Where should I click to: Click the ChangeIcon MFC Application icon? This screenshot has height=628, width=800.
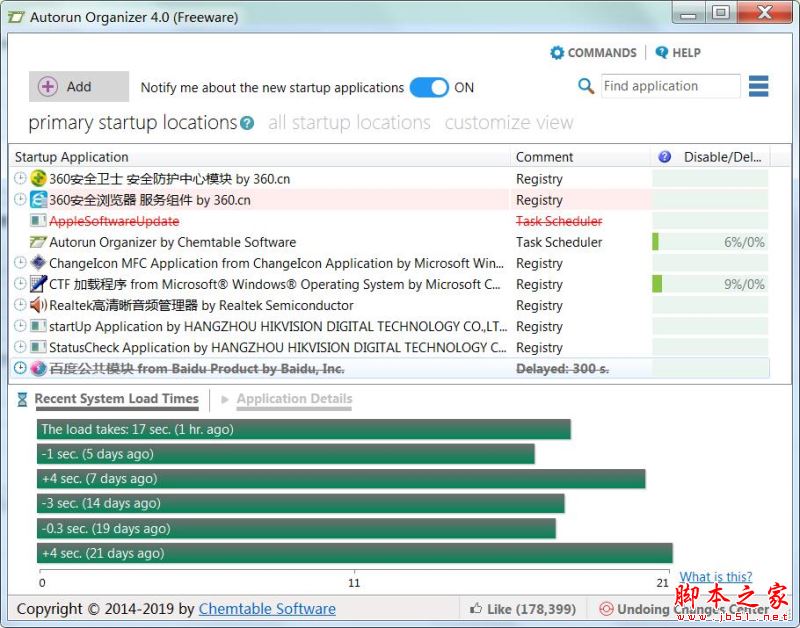point(38,262)
